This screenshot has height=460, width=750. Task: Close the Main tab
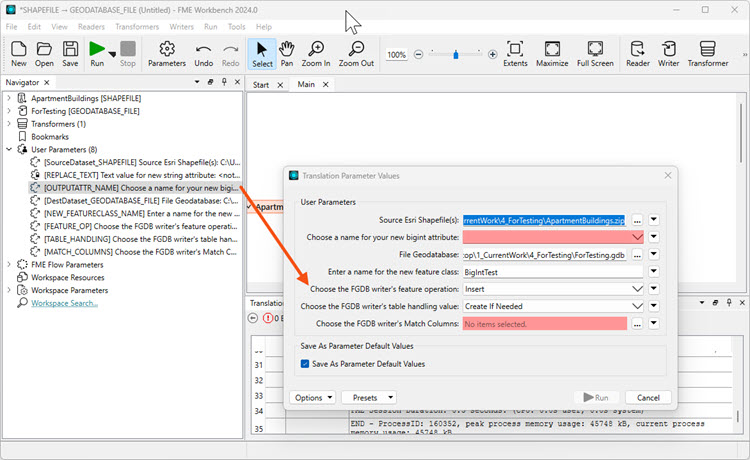coord(326,84)
